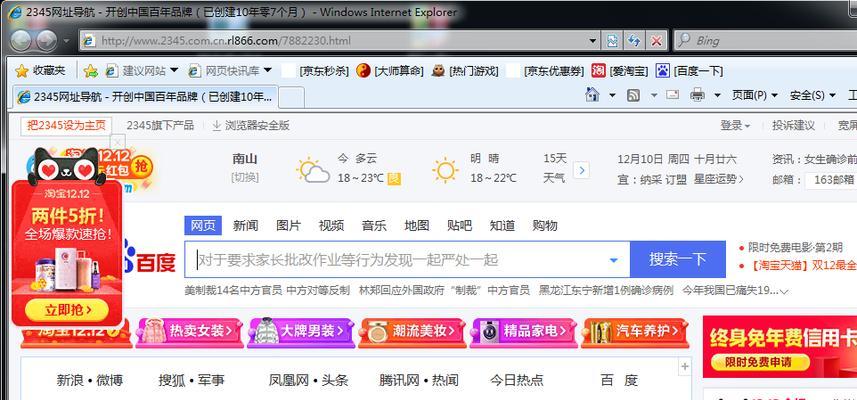Open the address bar dropdown arrow
This screenshot has height=400, width=857.
click(x=593, y=40)
